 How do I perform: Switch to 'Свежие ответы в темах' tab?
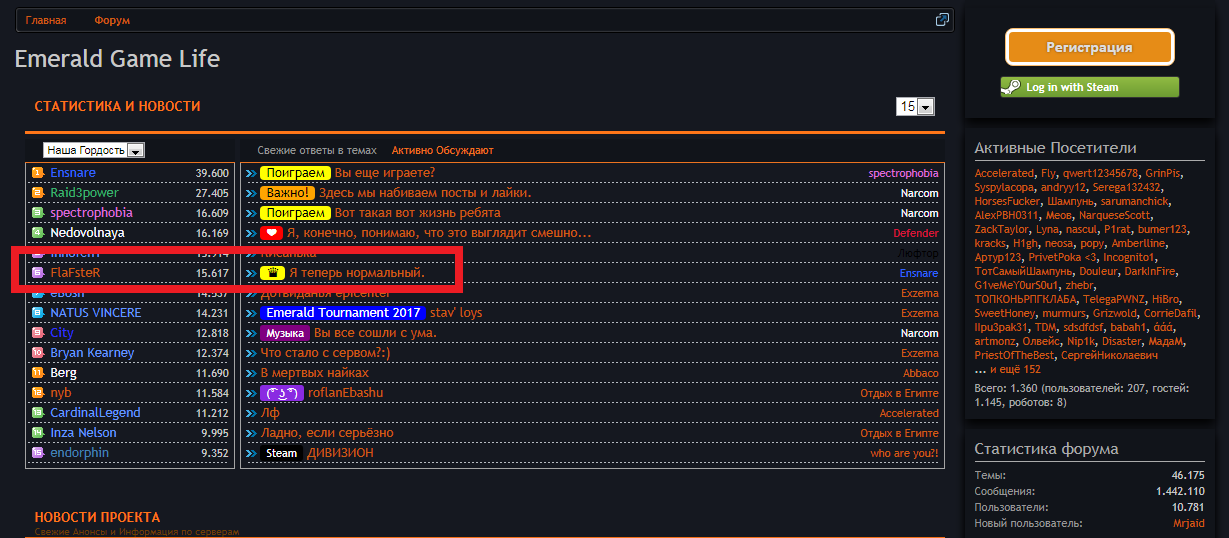(317, 150)
